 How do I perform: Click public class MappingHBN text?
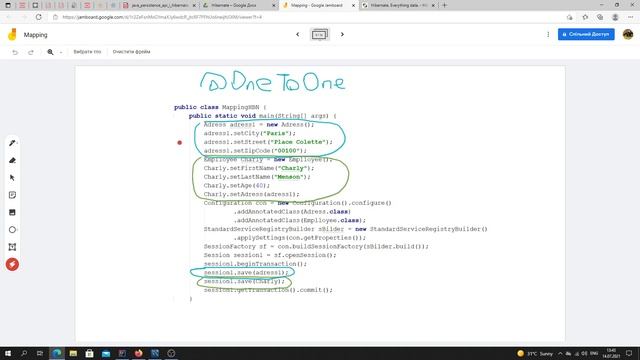coord(220,107)
